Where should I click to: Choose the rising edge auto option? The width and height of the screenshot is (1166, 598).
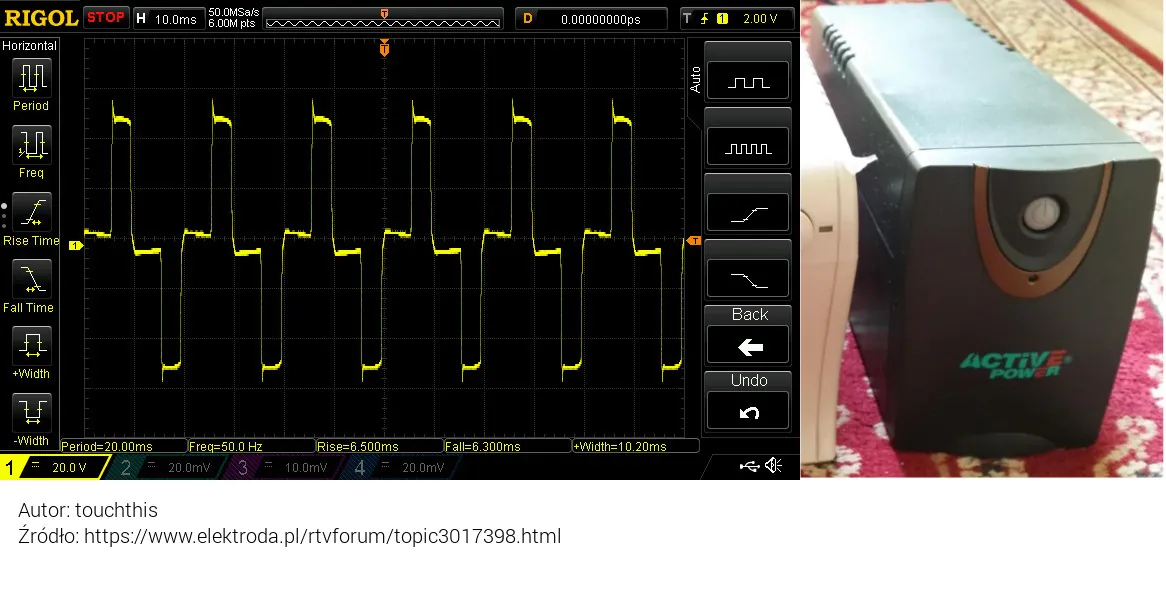tap(748, 213)
